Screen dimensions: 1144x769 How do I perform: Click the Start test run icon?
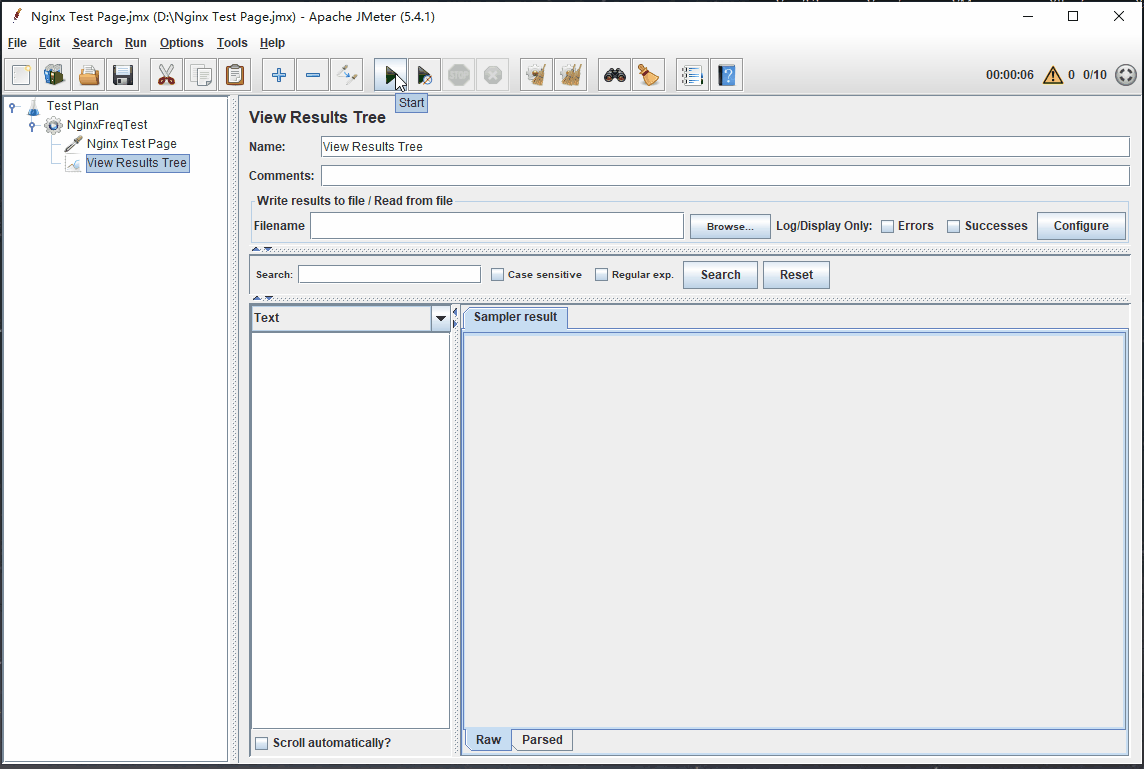click(x=391, y=75)
